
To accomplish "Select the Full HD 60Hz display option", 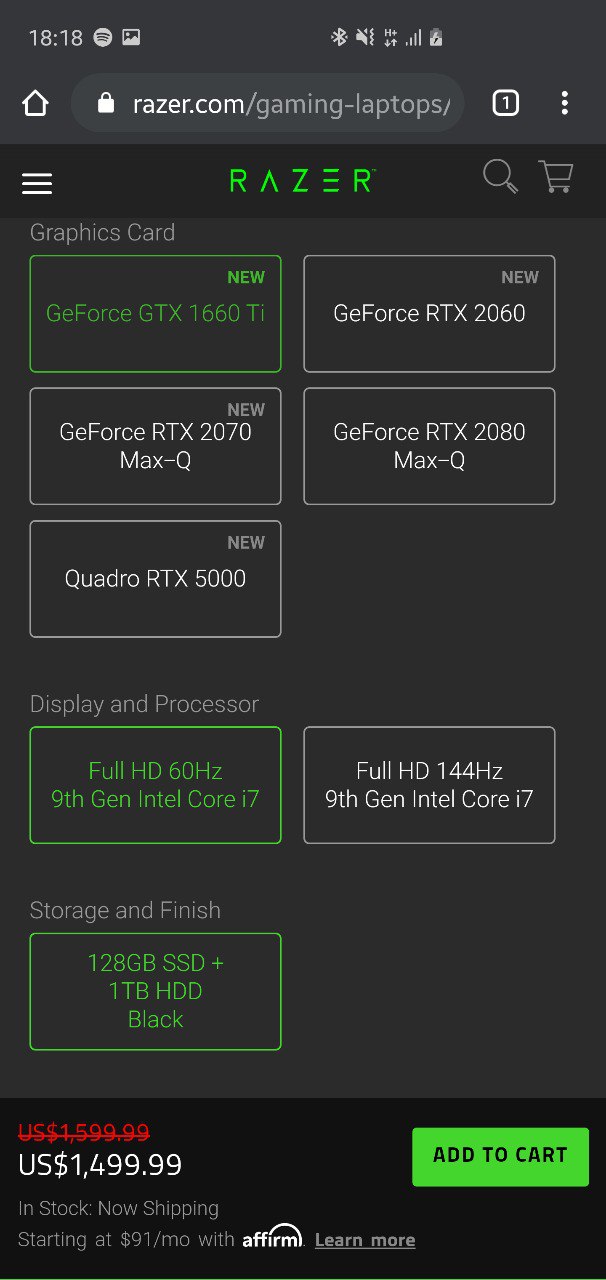I will click(155, 785).
